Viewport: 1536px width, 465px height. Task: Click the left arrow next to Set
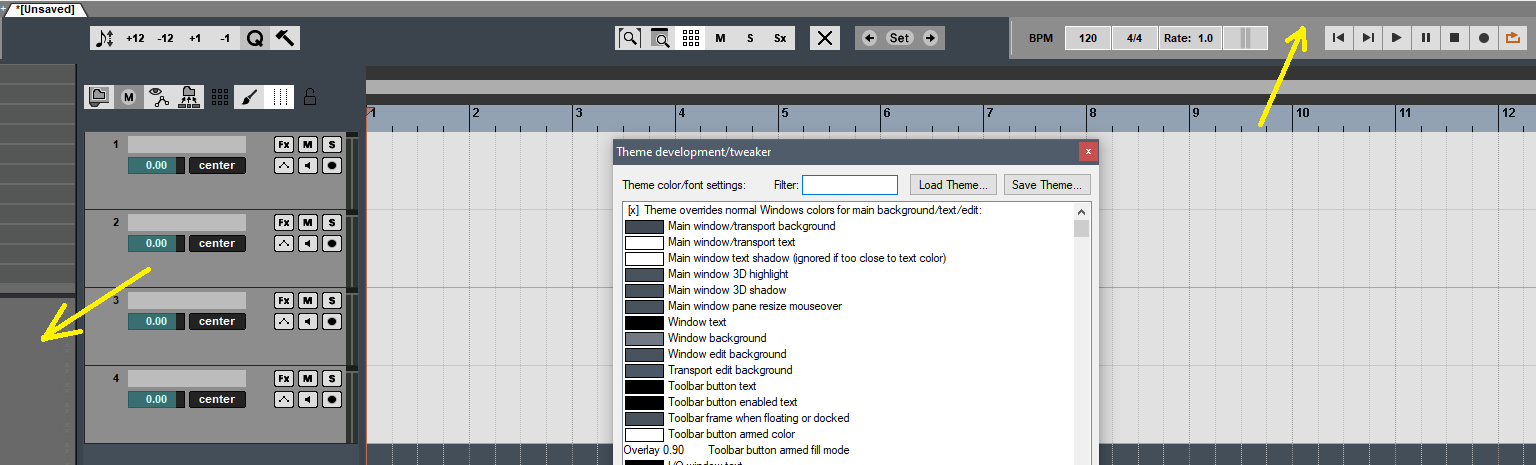869,38
